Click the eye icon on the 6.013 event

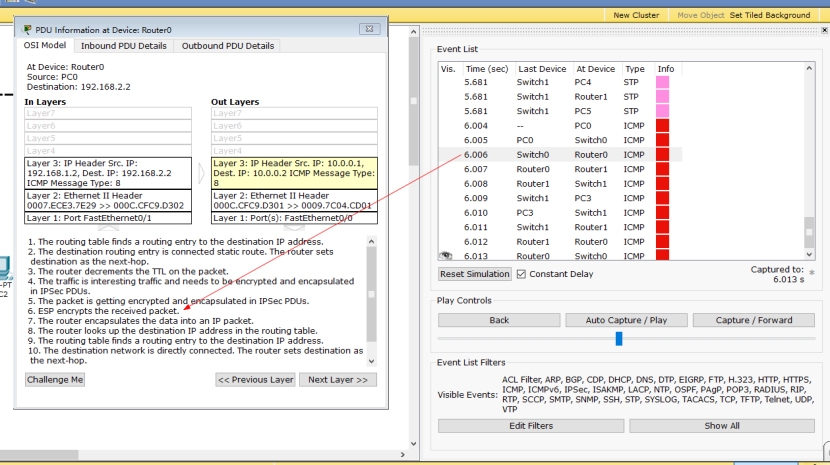tap(446, 256)
